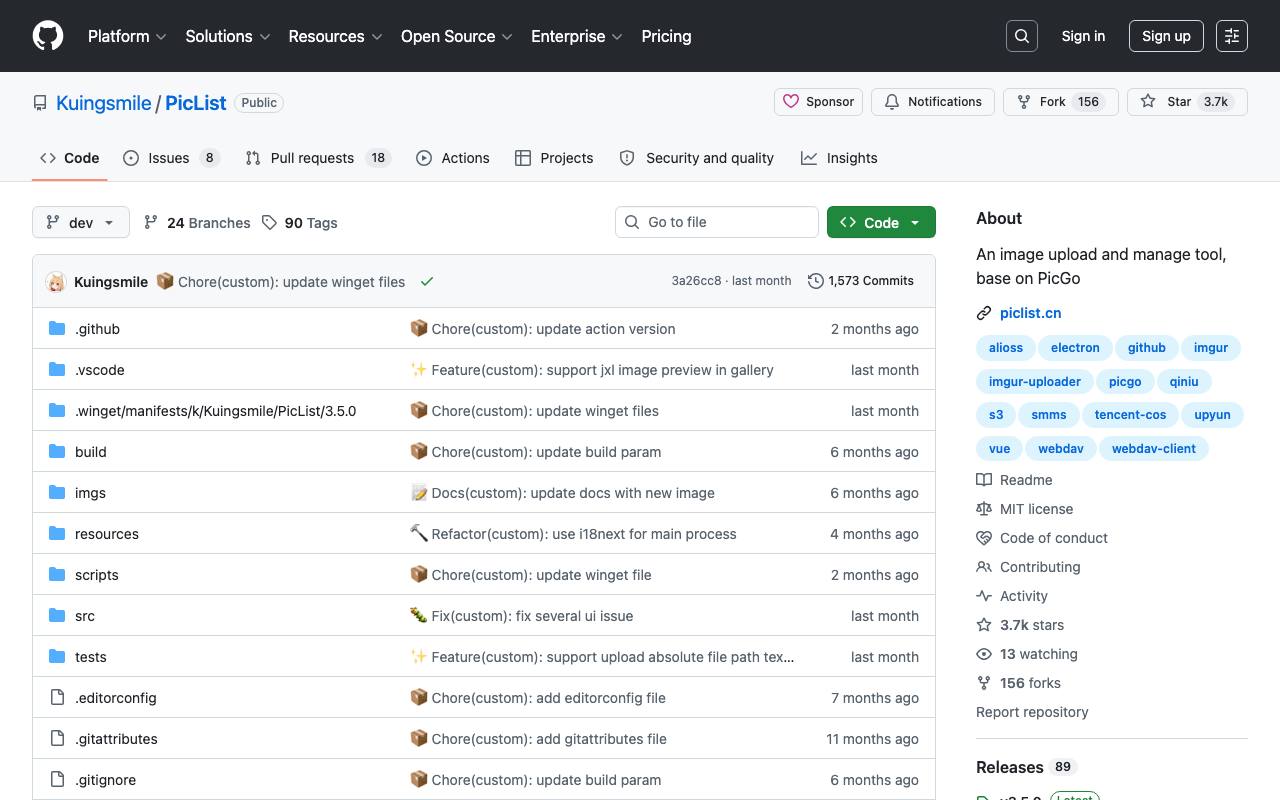Open commit 'Refactor(custom): use i18next for main process'
This screenshot has width=1280, height=800.
[584, 534]
